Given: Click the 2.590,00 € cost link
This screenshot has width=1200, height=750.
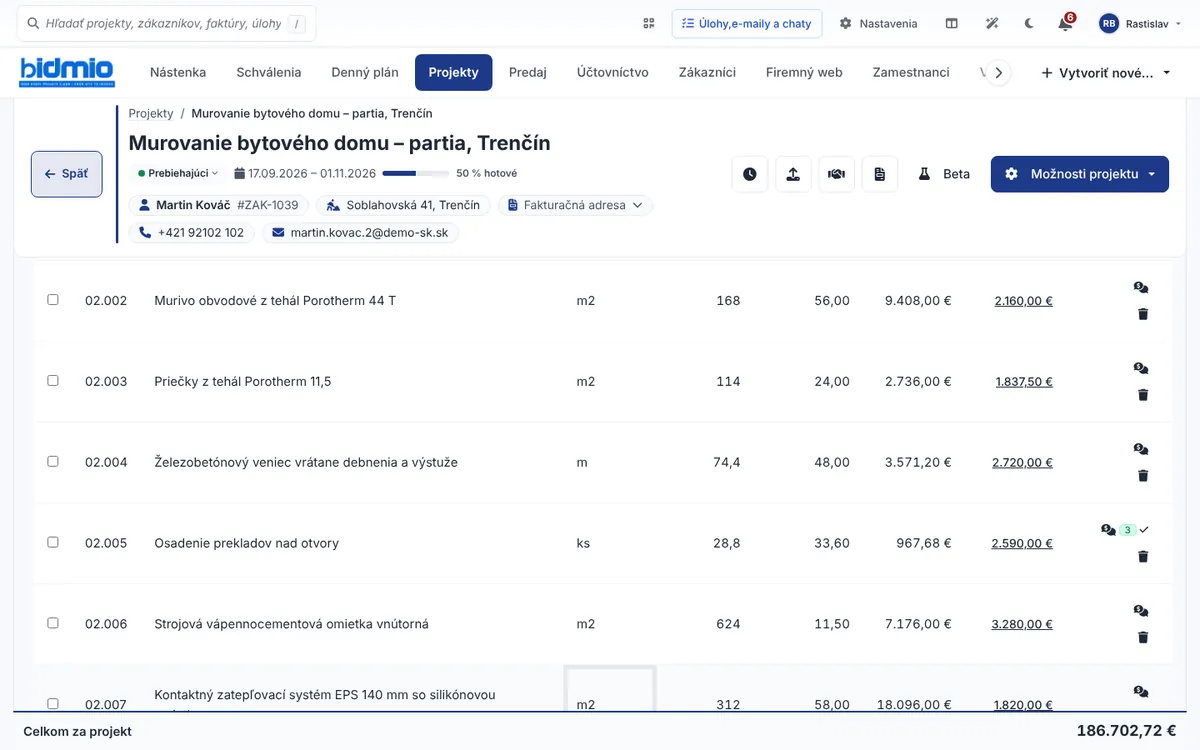Looking at the screenshot, I should [1022, 543].
